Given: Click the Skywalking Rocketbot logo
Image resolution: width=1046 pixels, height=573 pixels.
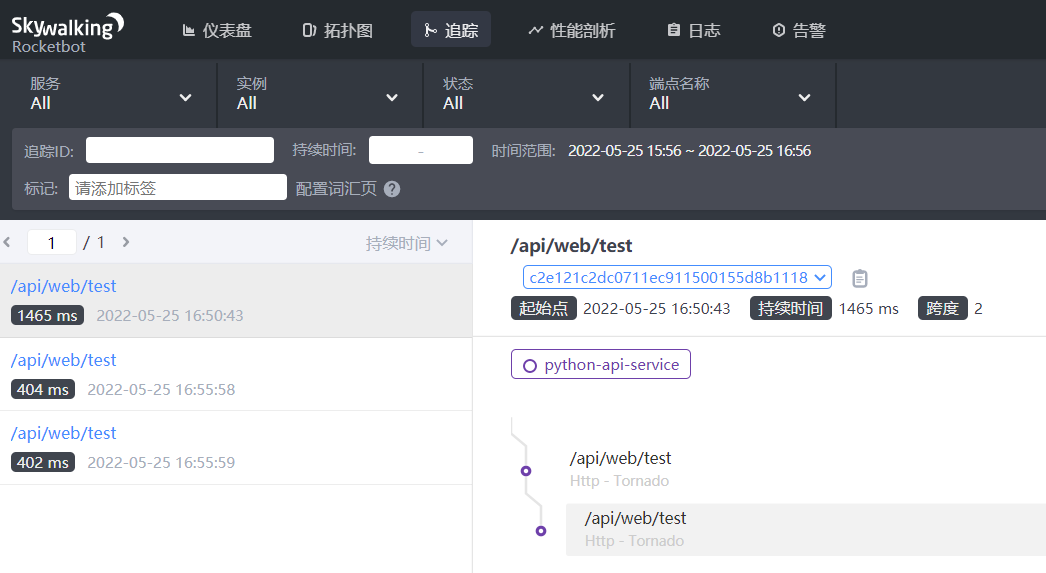Looking at the screenshot, I should pos(67,33).
